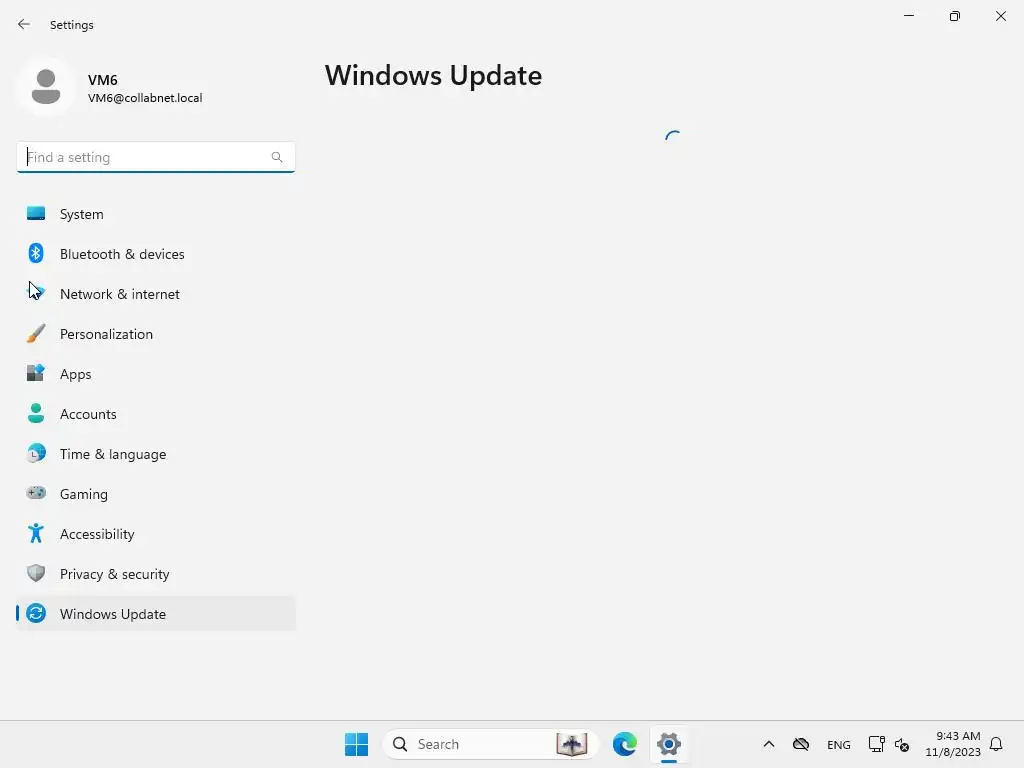Open System settings category
Viewport: 1024px width, 768px height.
(155, 214)
